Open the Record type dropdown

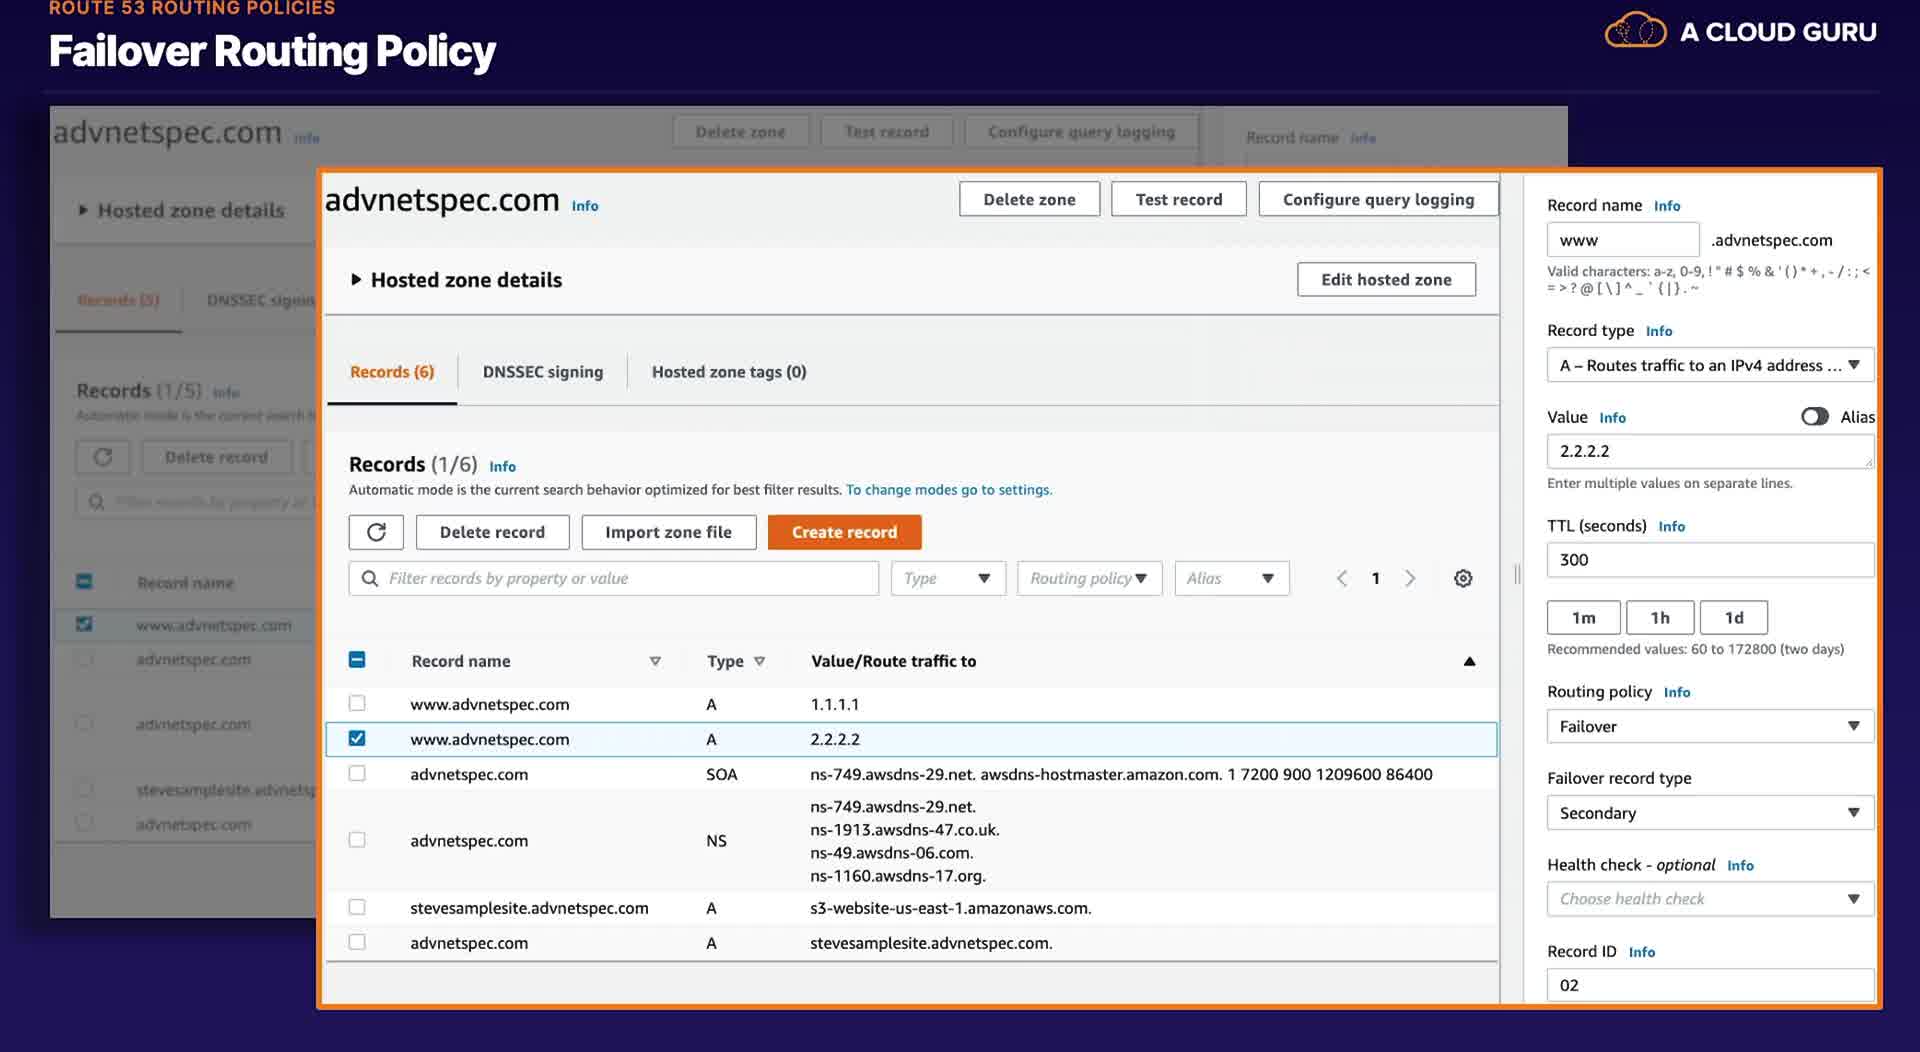coord(1710,365)
